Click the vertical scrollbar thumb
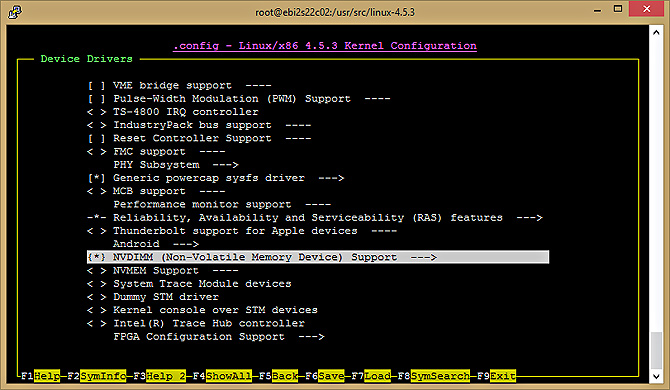 (x=656, y=350)
